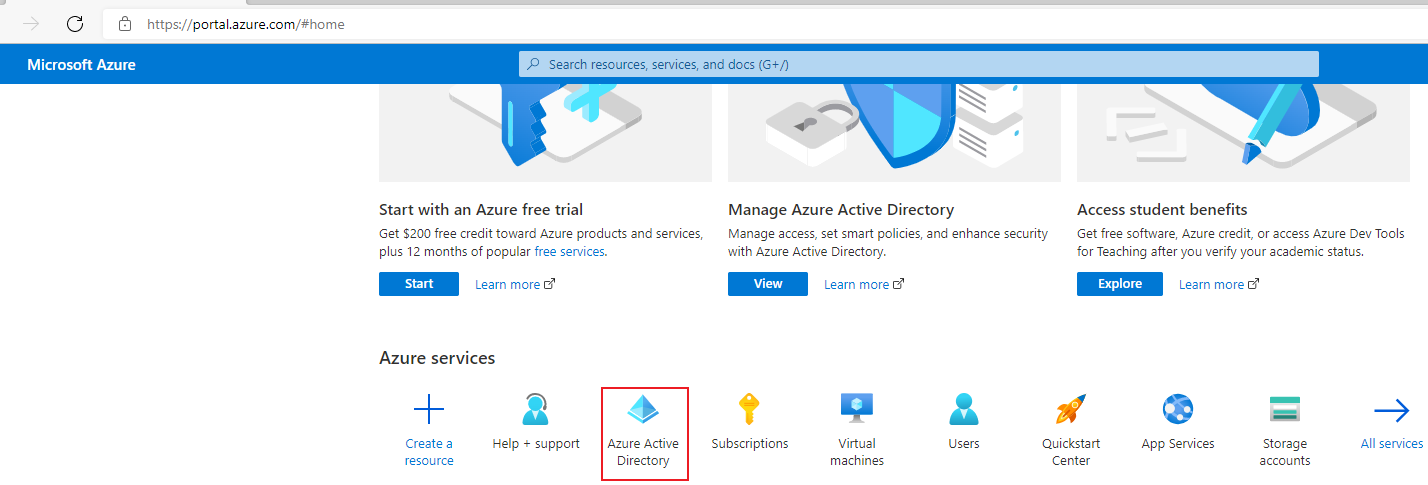Open Help + support service icon
1428x485 pixels.
(536, 409)
